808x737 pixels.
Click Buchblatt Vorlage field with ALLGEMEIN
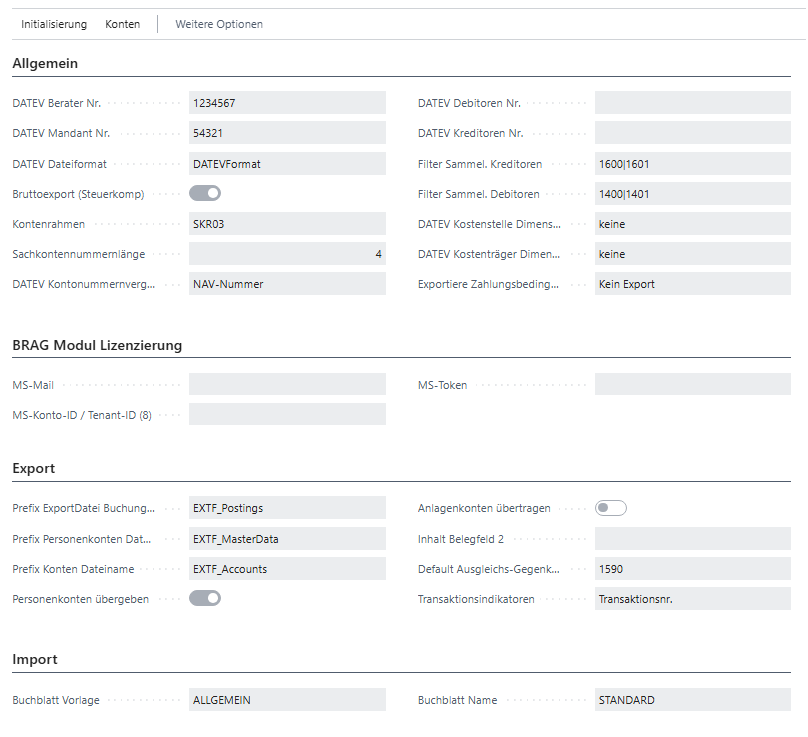[x=287, y=700]
